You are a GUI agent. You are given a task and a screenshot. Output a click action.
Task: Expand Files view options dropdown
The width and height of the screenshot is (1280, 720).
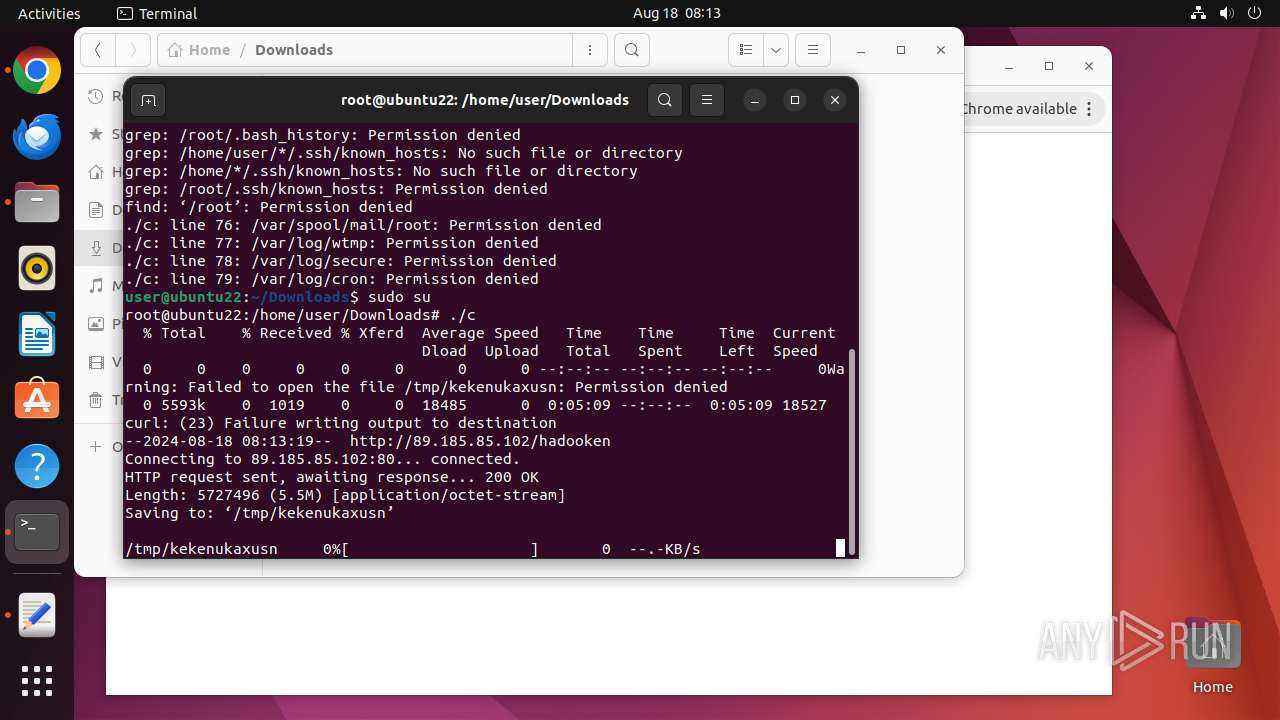776,50
